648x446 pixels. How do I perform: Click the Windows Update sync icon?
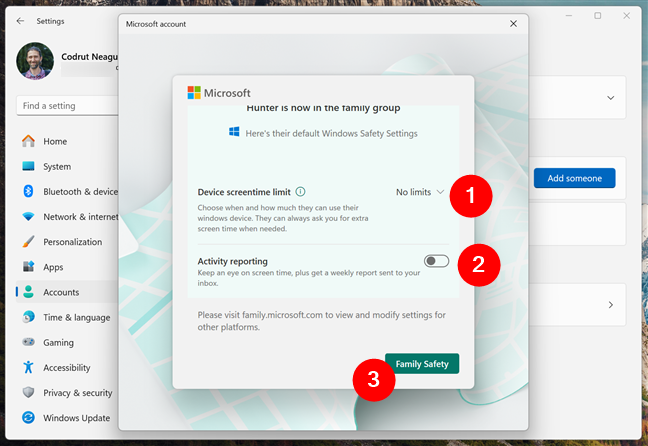click(x=28, y=417)
